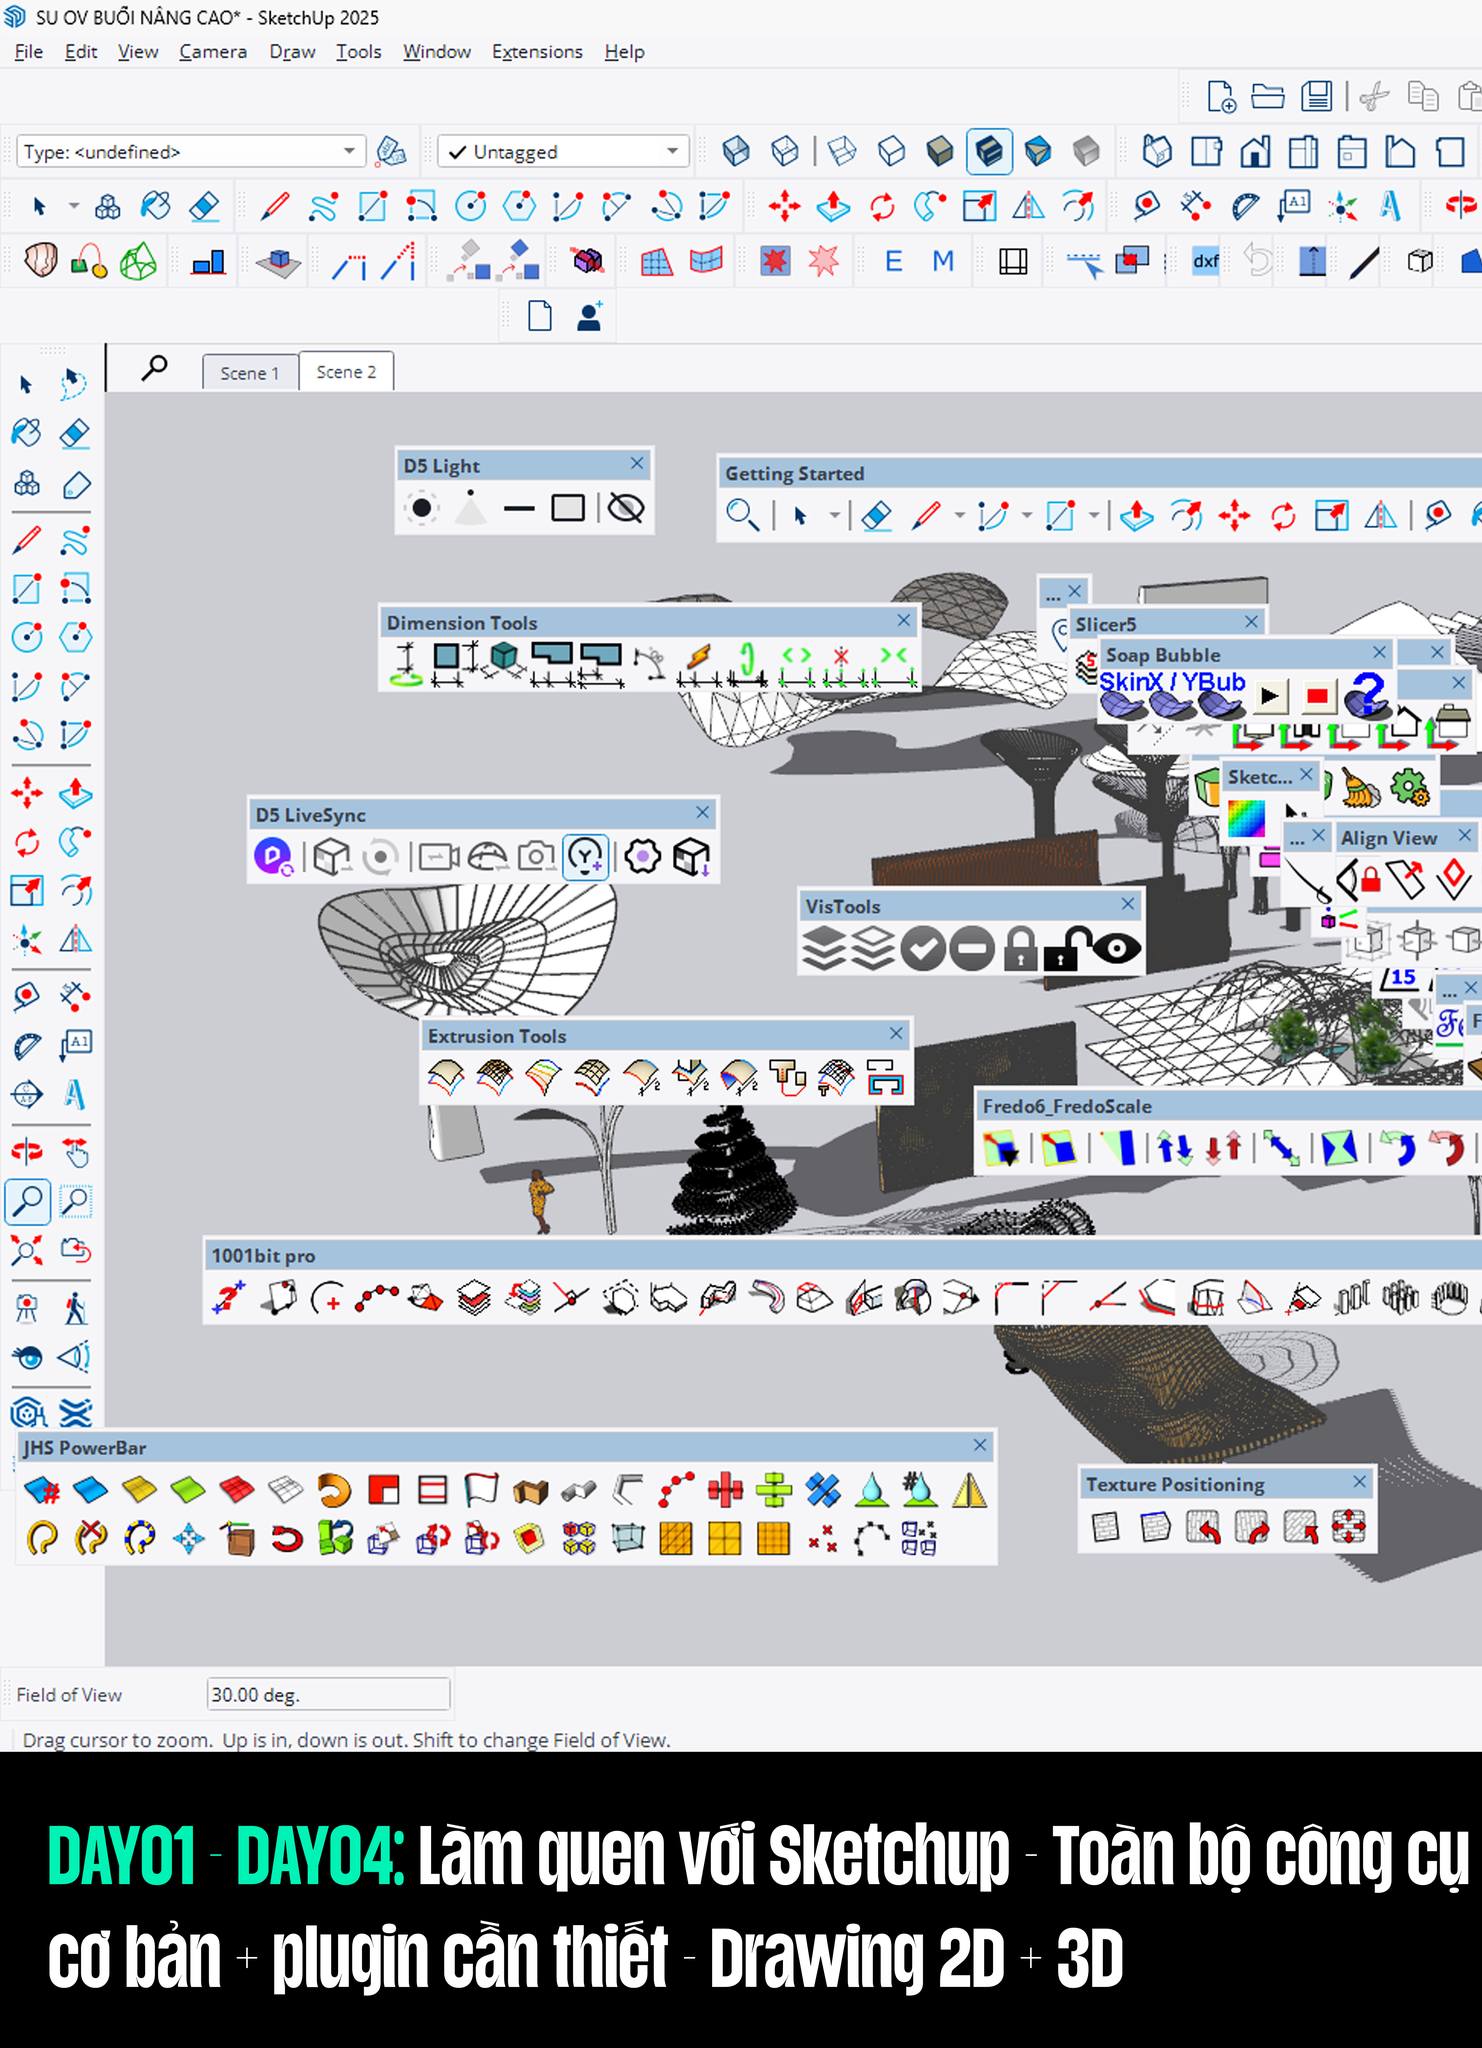Click first FredoScale box scaling icon
Image resolution: width=1482 pixels, height=2048 pixels.
pos(1000,1147)
